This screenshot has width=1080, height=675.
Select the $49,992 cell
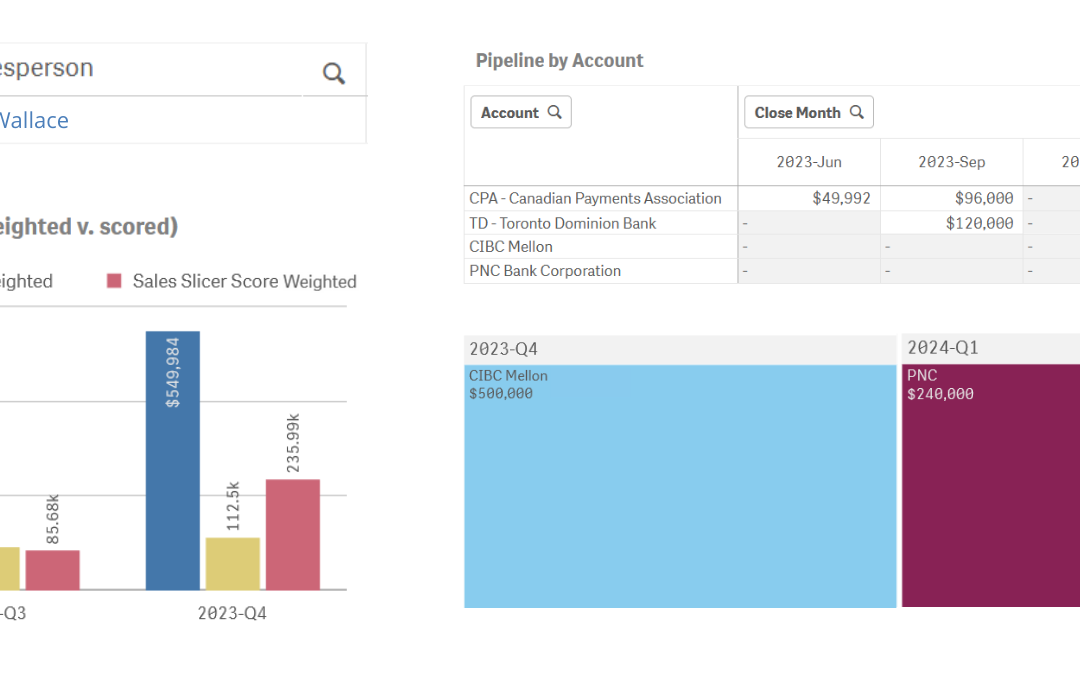coord(809,198)
